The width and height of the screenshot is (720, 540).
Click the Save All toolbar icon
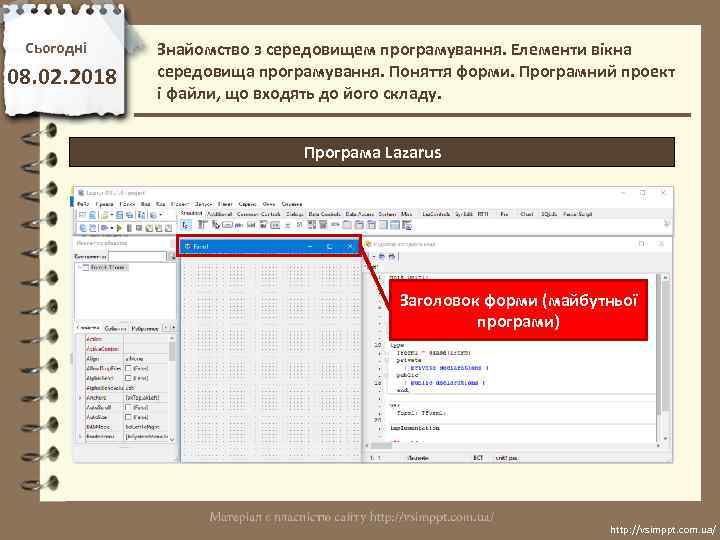[x=129, y=214]
